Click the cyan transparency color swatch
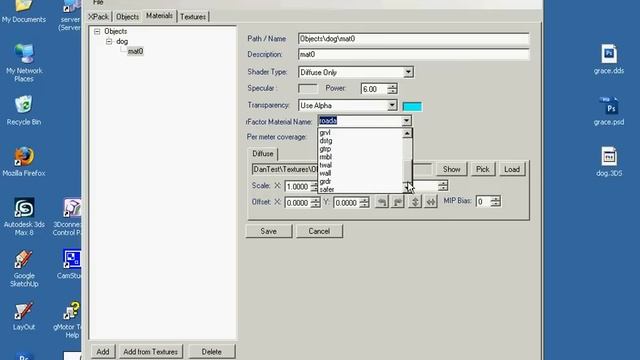The width and height of the screenshot is (640, 360). click(412, 107)
